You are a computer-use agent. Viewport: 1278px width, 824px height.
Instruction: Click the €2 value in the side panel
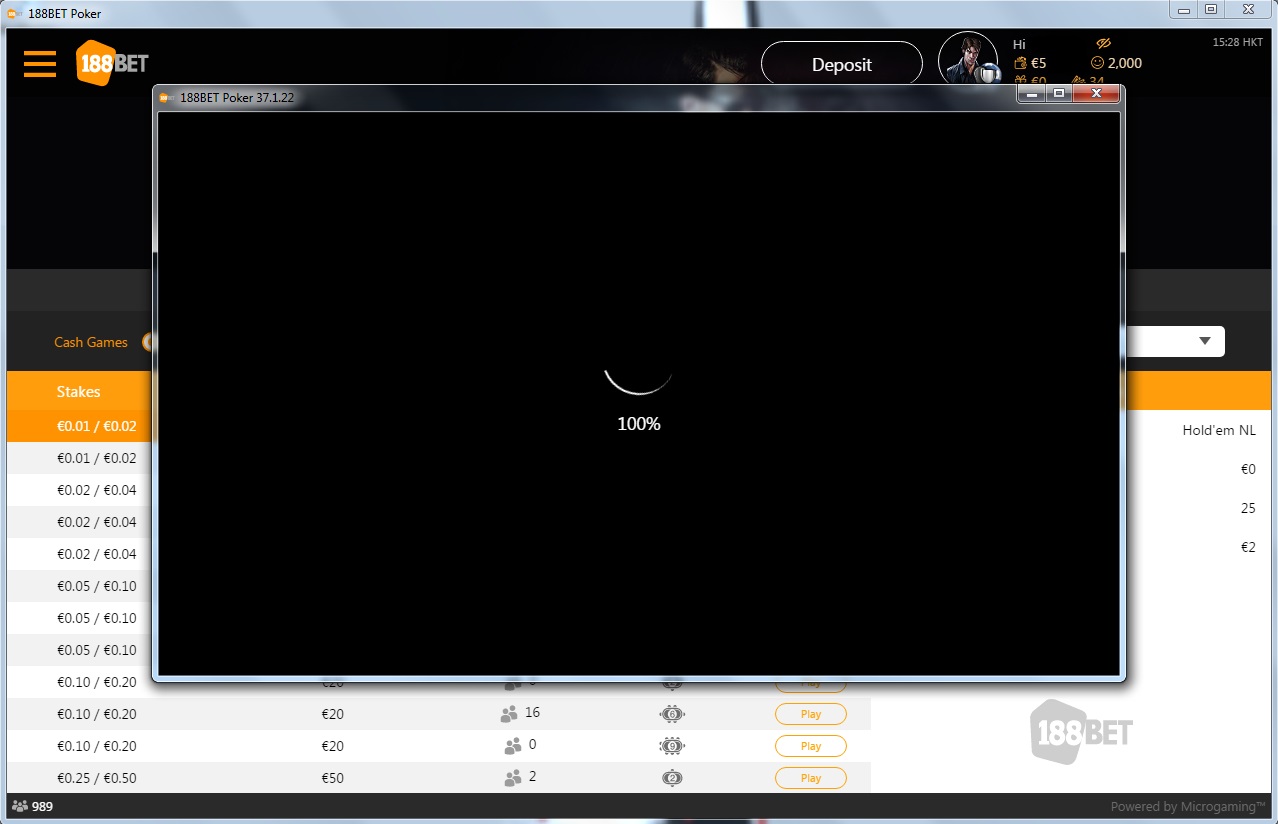pyautogui.click(x=1248, y=547)
